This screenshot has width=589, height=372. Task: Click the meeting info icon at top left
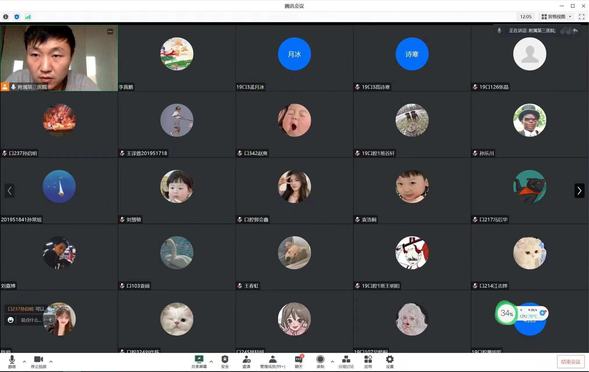[x=6, y=17]
